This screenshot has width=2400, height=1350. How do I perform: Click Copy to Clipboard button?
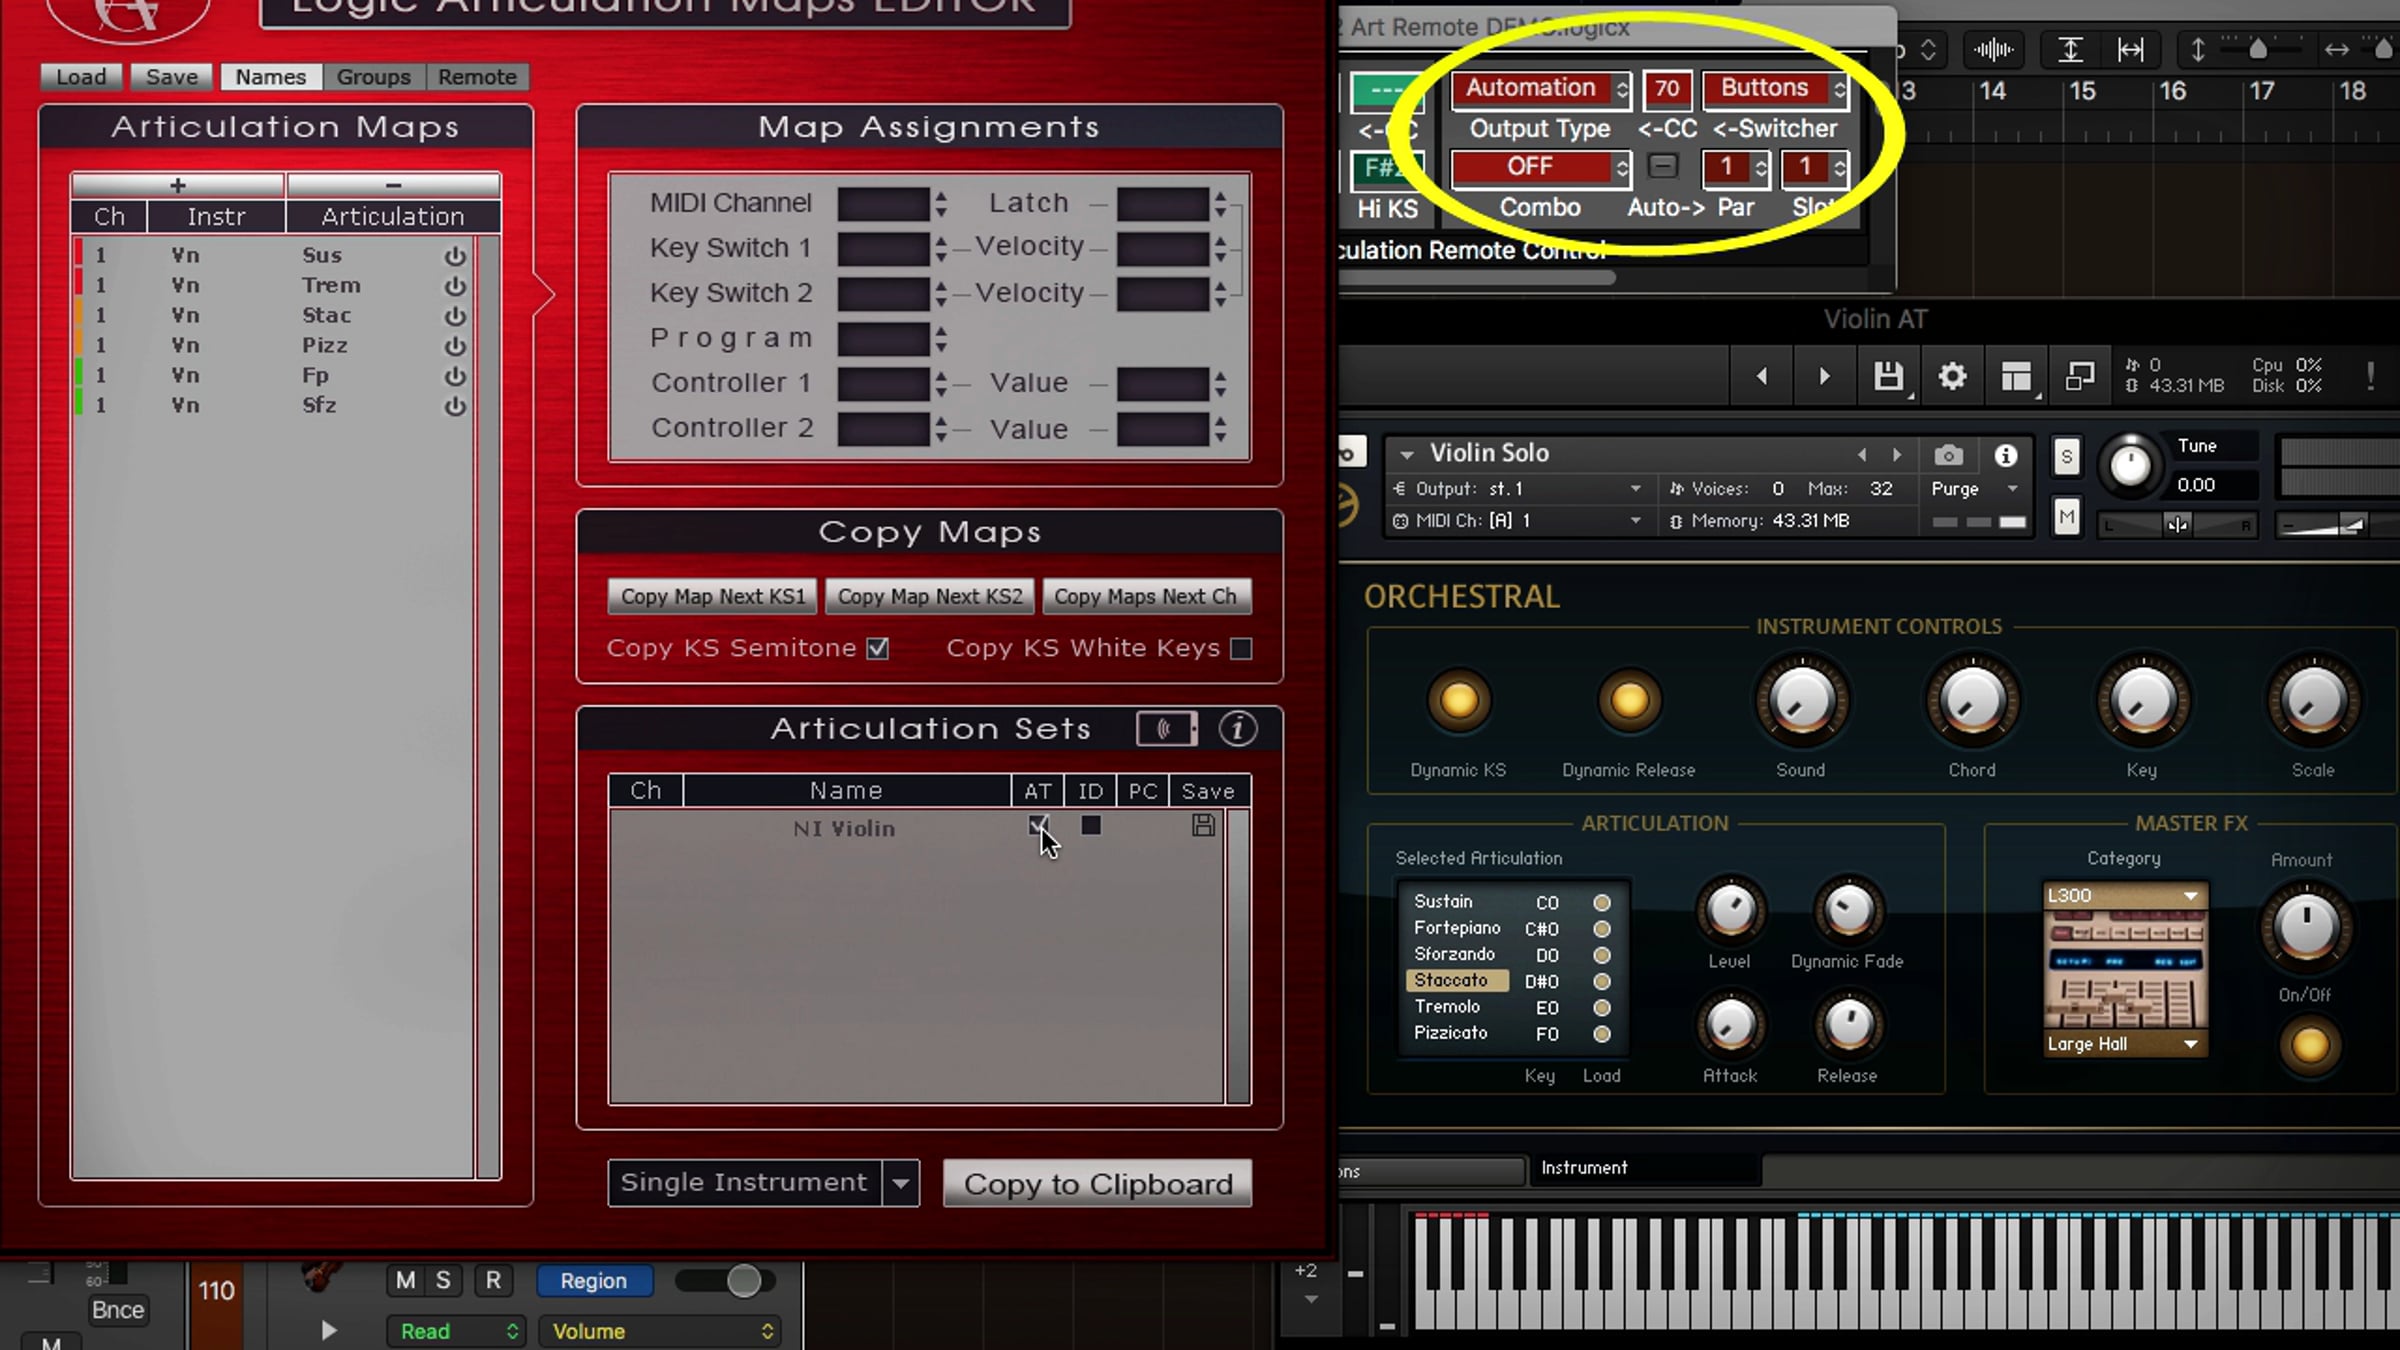pos(1097,1184)
